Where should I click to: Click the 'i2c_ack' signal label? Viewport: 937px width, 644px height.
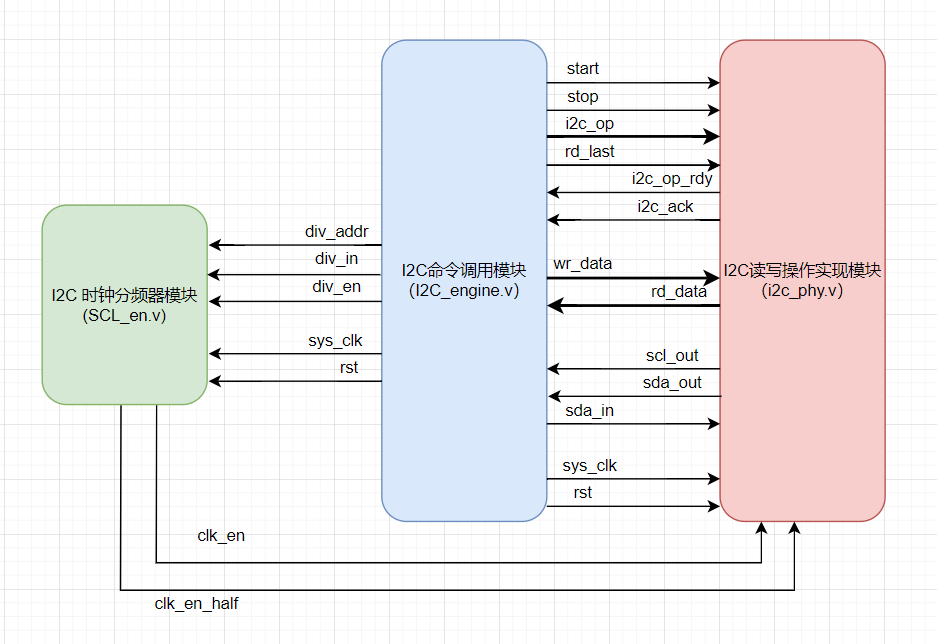665,207
